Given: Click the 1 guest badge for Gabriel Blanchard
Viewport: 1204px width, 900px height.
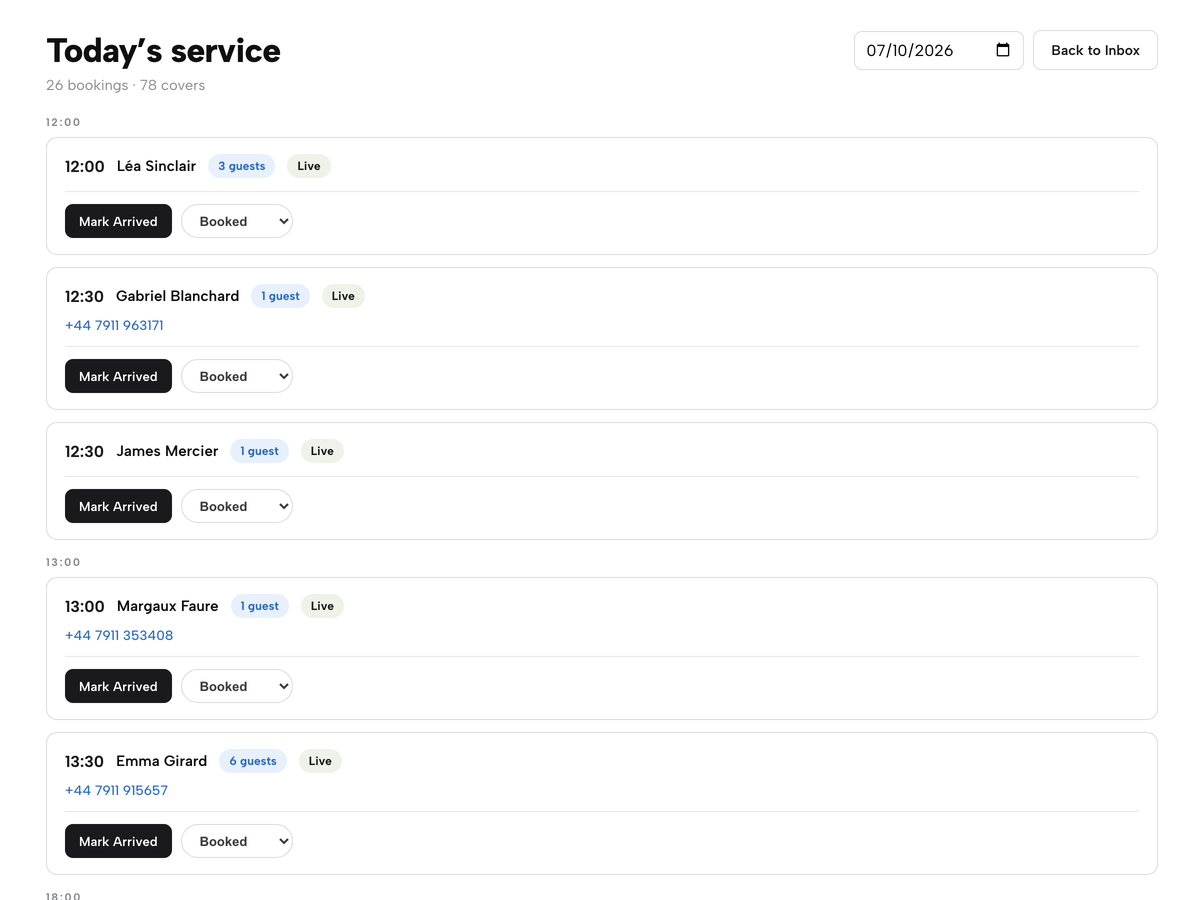Looking at the screenshot, I should tap(281, 296).
